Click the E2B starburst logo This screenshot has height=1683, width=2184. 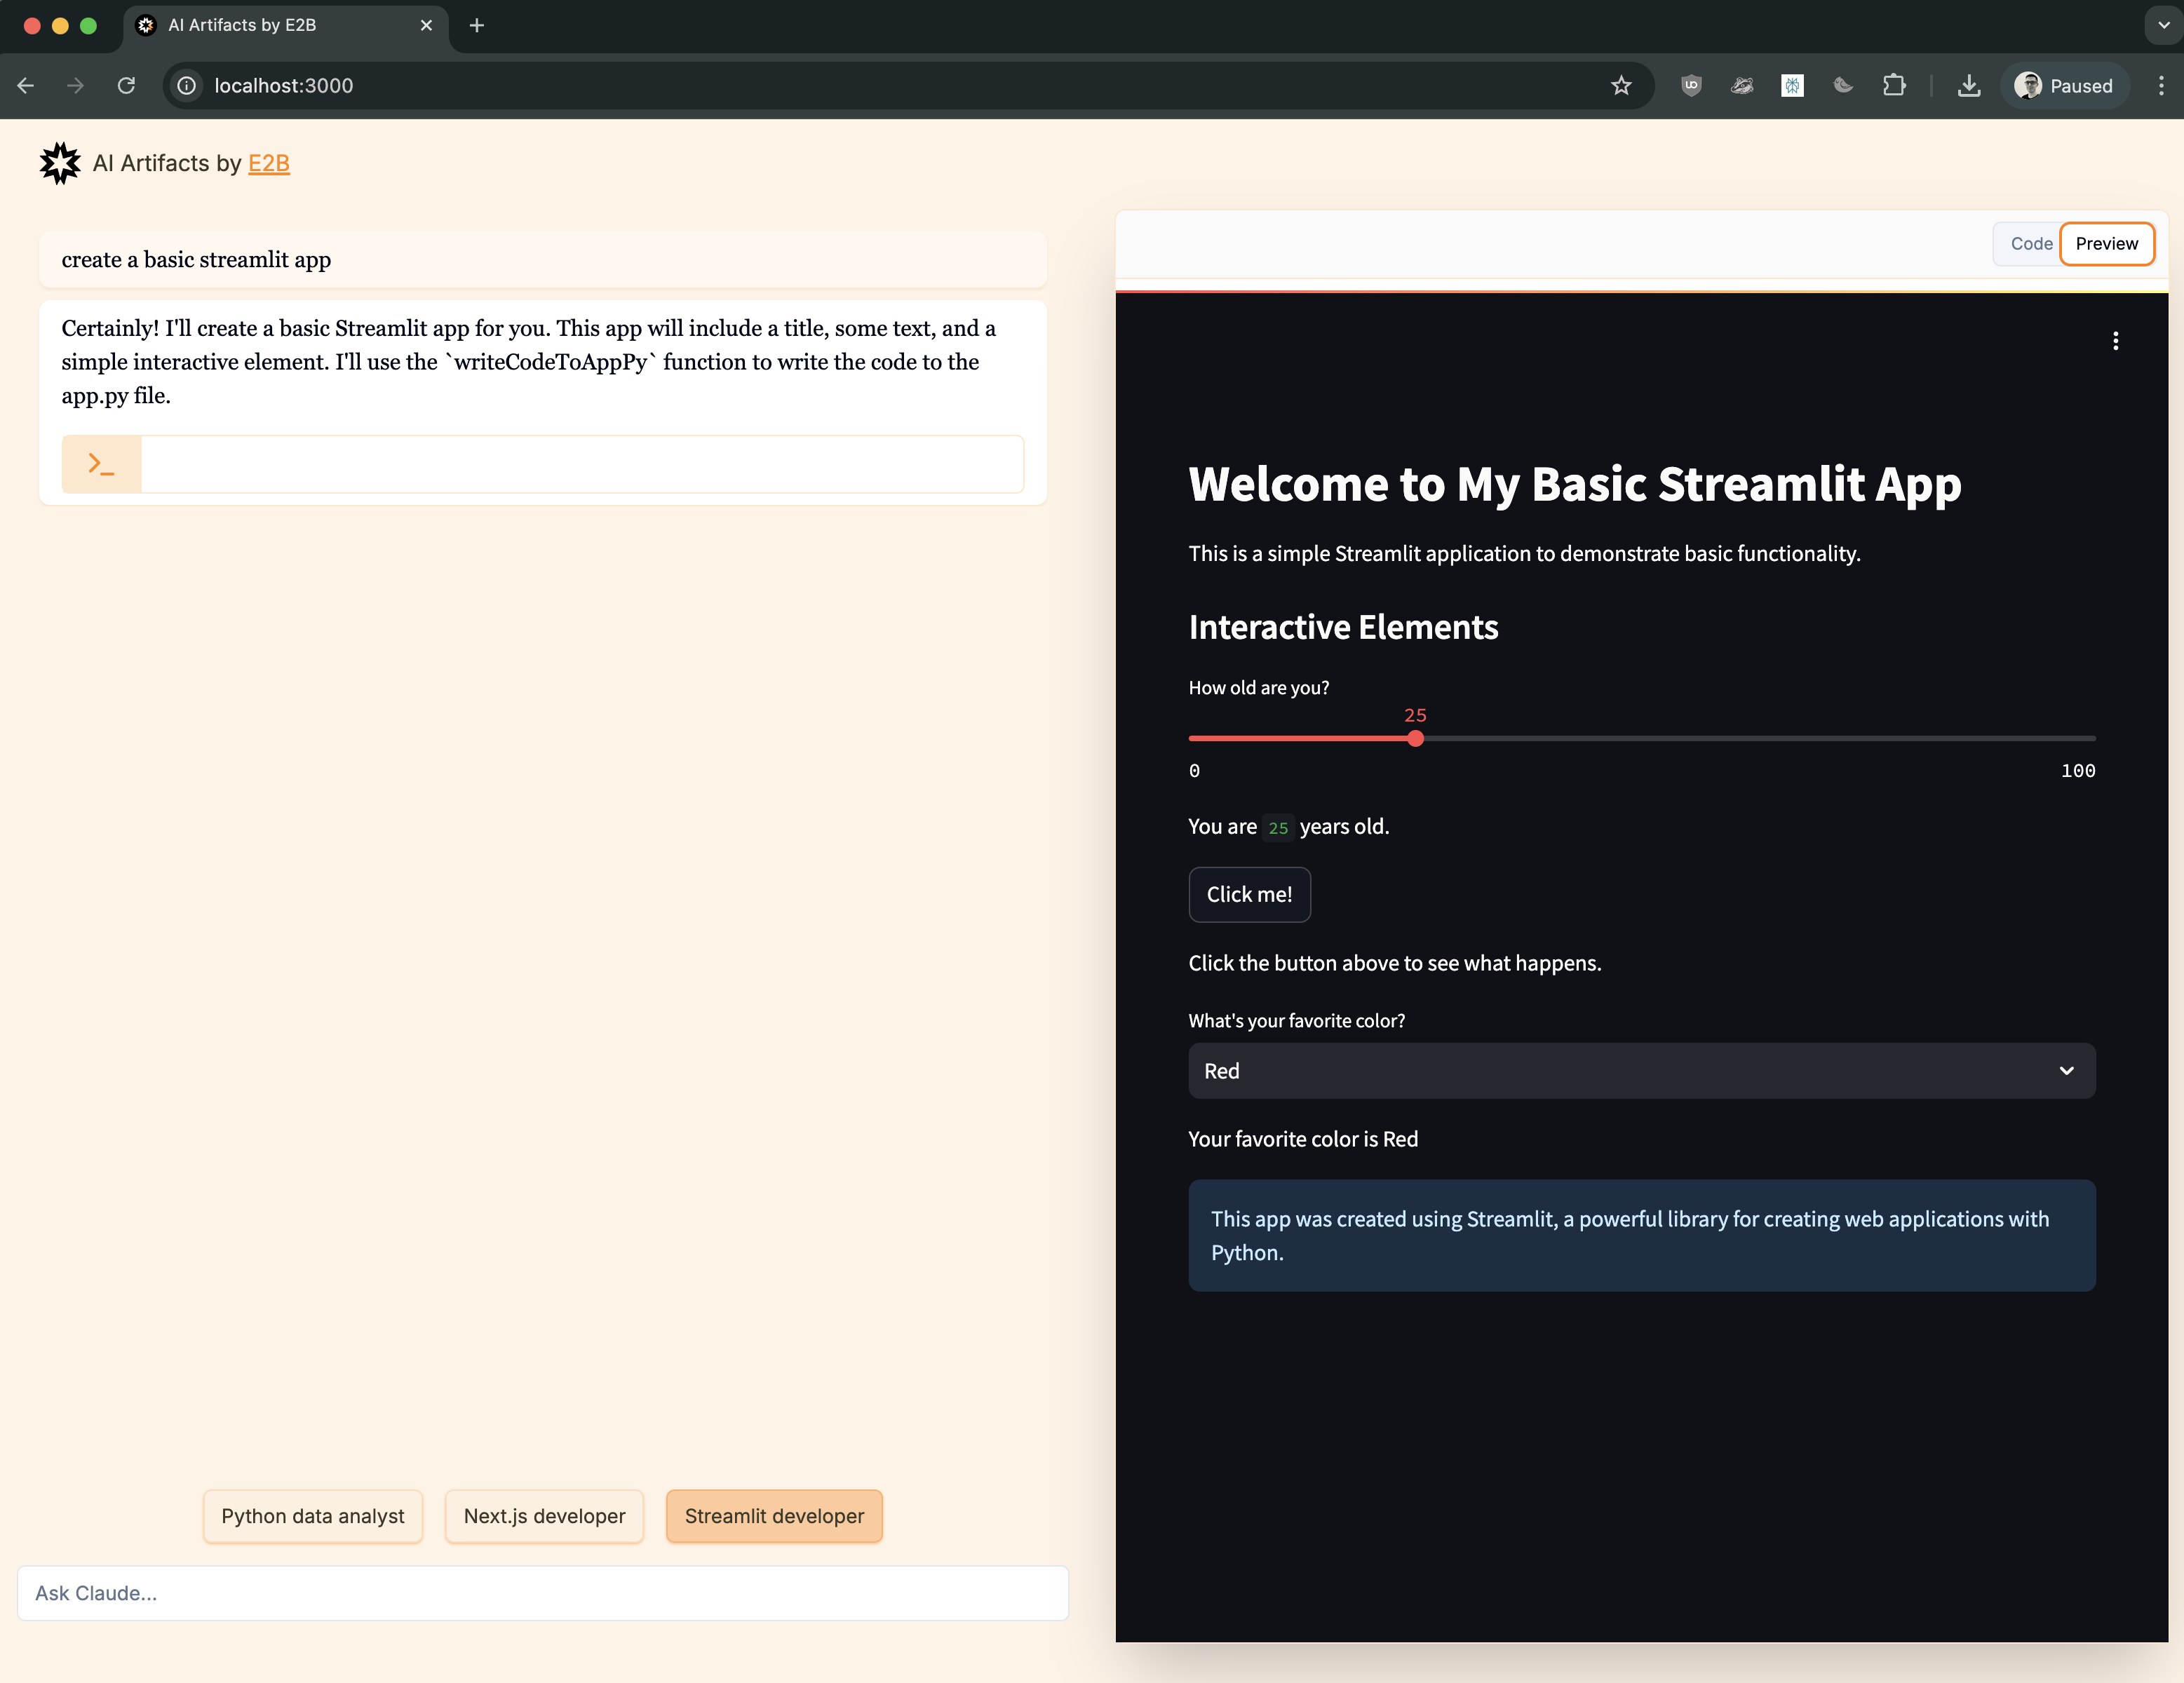tap(60, 163)
